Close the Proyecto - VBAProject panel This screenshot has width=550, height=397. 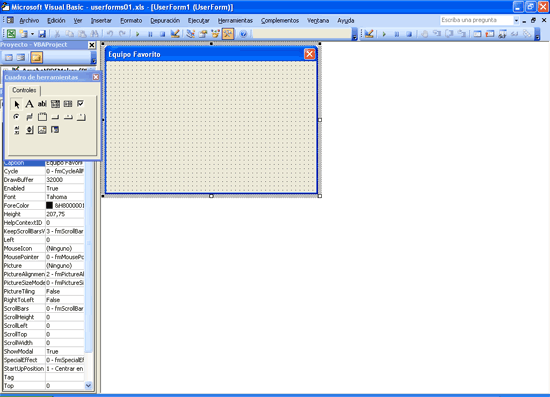(92, 45)
